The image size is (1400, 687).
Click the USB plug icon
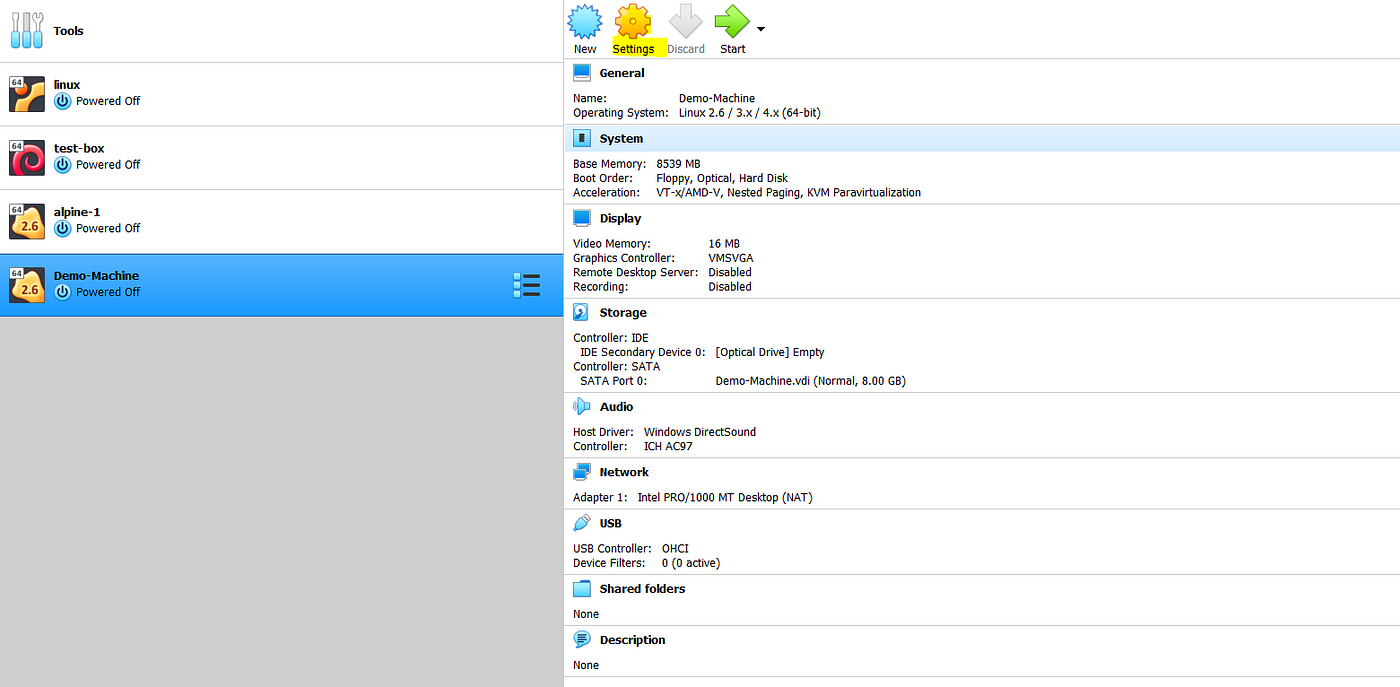[582, 523]
